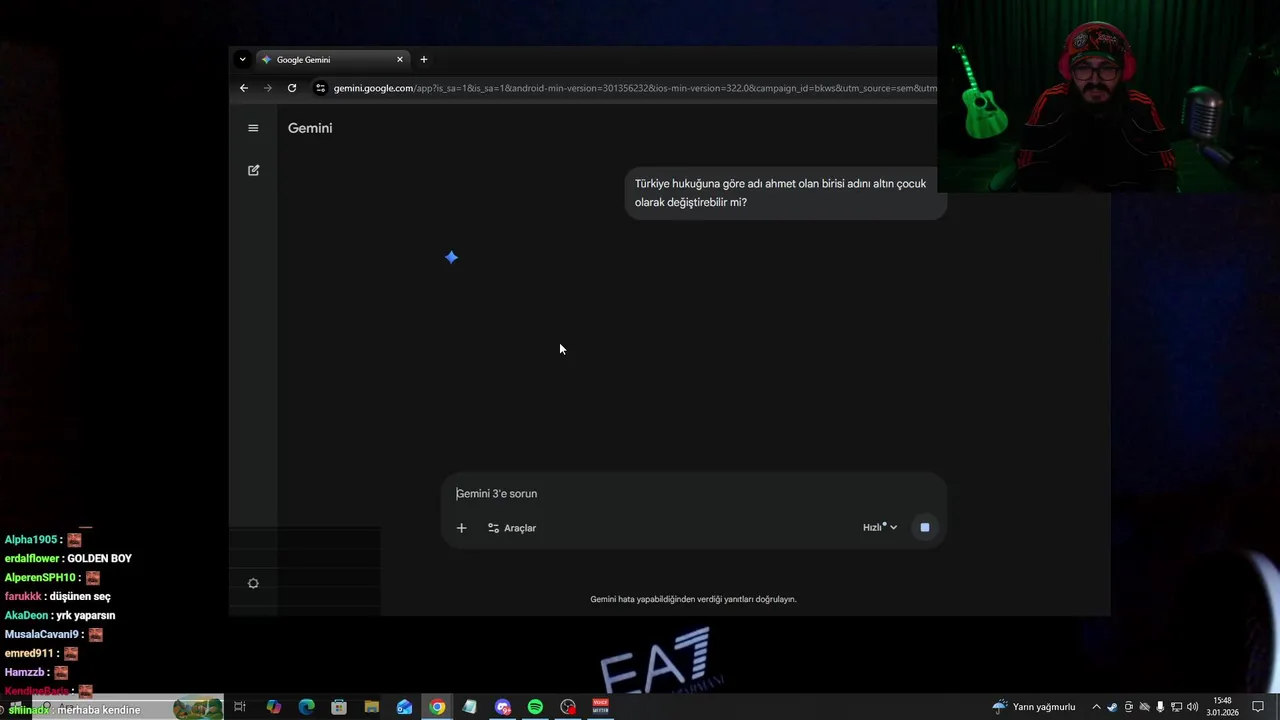Open the Windows notification center

pos(1258,707)
